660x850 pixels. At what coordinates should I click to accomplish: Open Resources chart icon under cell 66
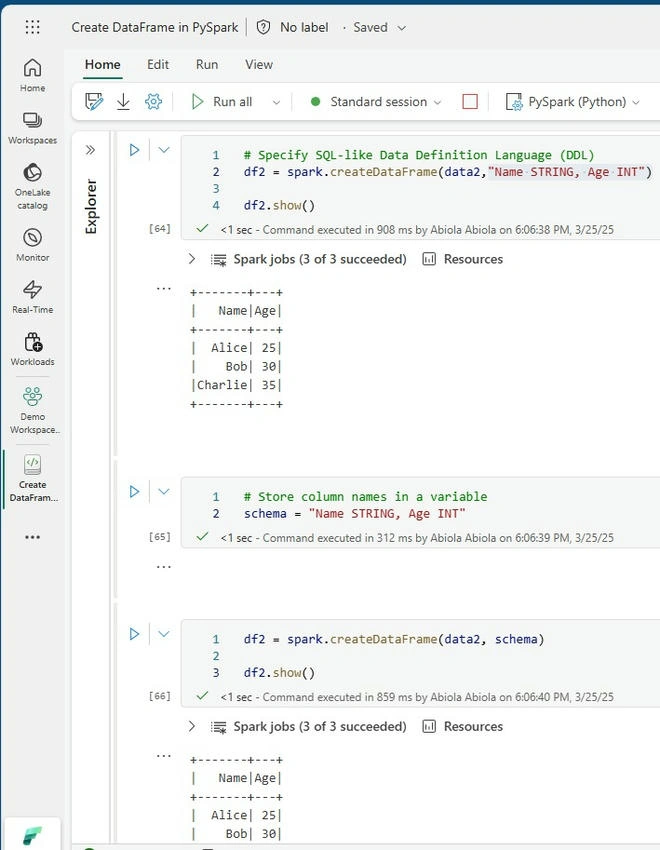pos(429,726)
